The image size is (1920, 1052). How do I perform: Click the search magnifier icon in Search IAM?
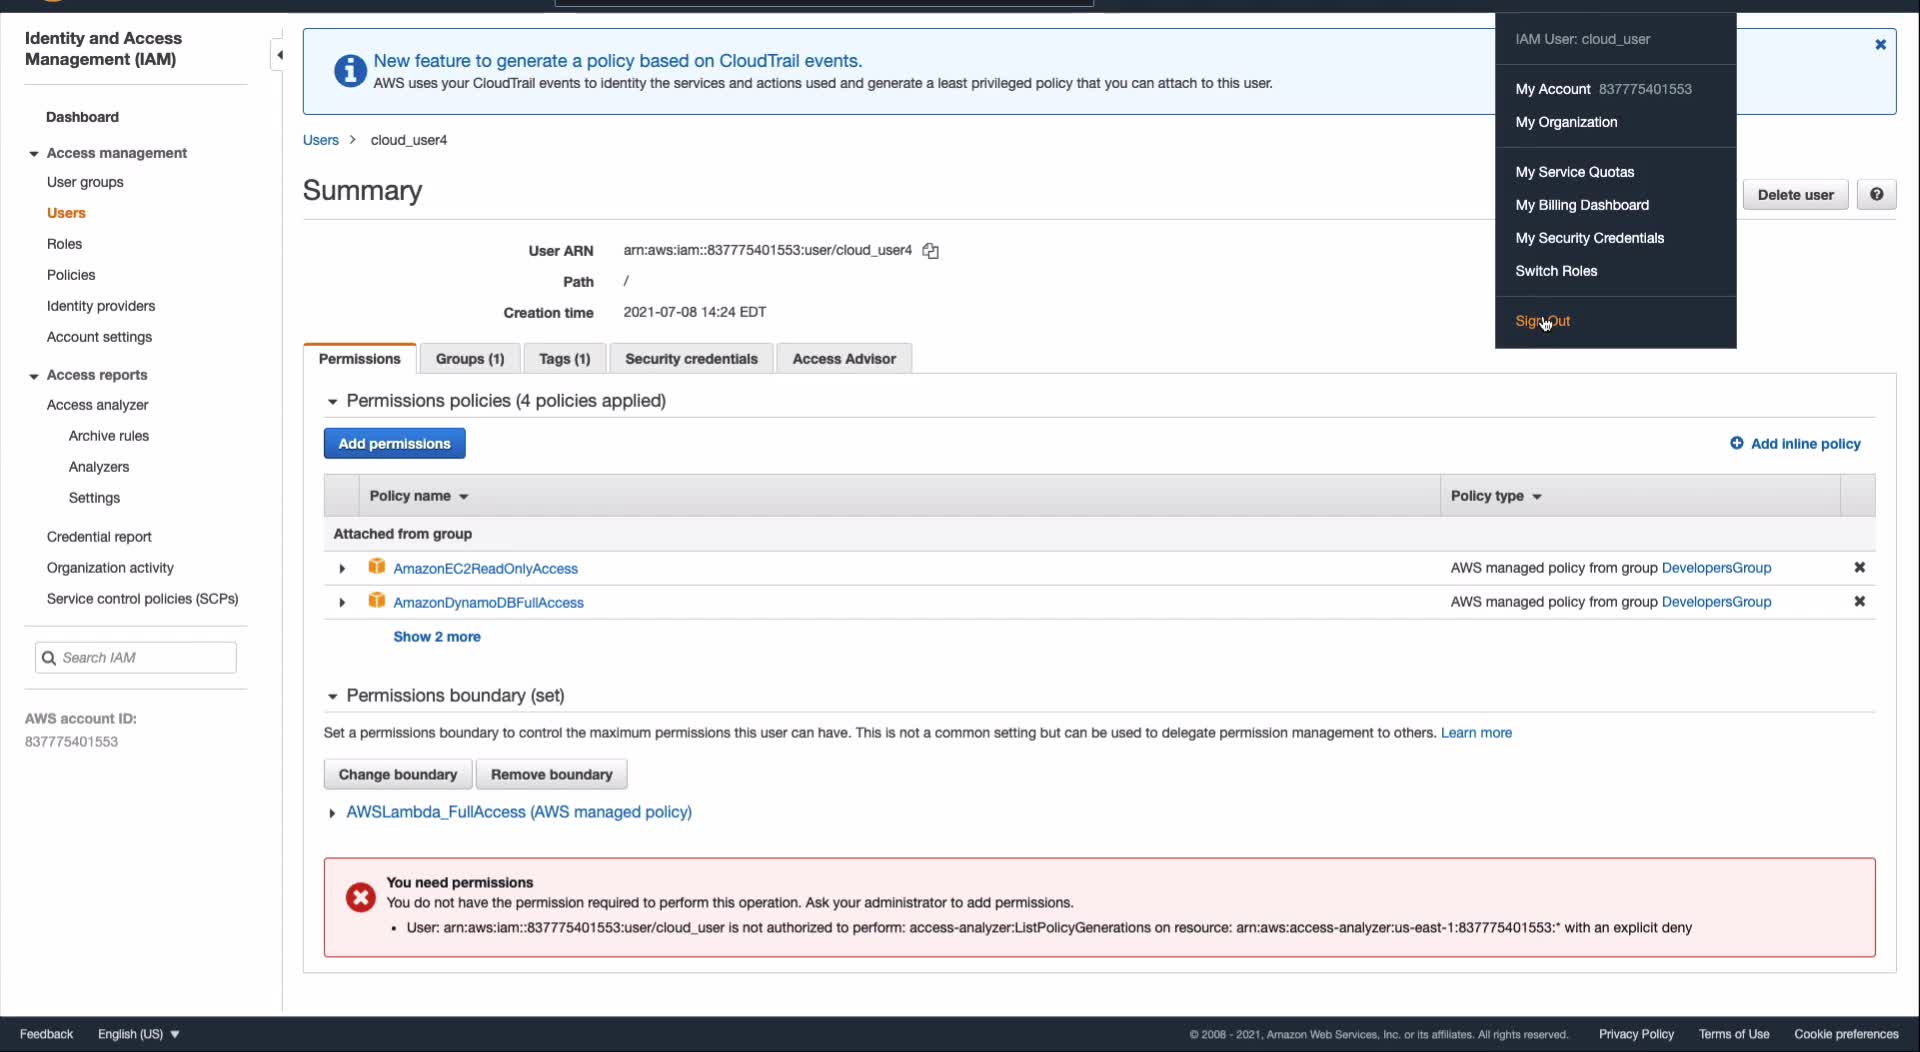(x=48, y=658)
